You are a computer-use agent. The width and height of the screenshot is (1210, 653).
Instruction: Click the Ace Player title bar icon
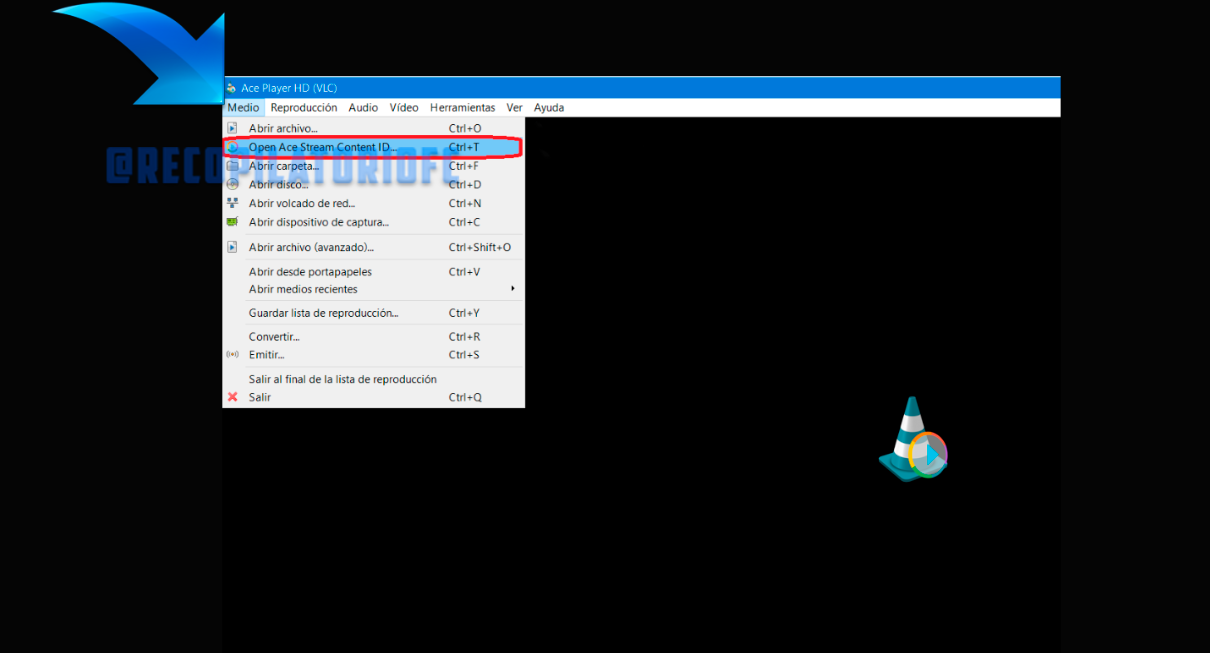232,88
